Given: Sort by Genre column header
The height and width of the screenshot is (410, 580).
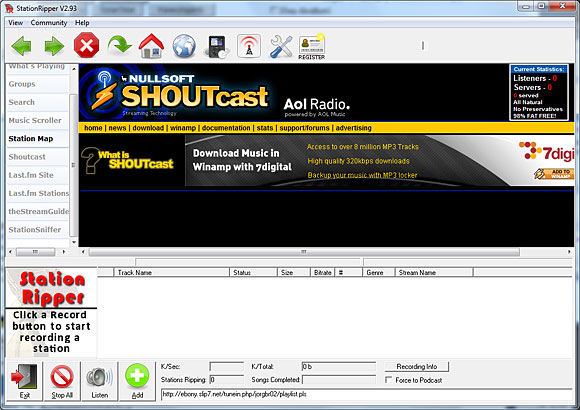Looking at the screenshot, I should click(x=378, y=273).
